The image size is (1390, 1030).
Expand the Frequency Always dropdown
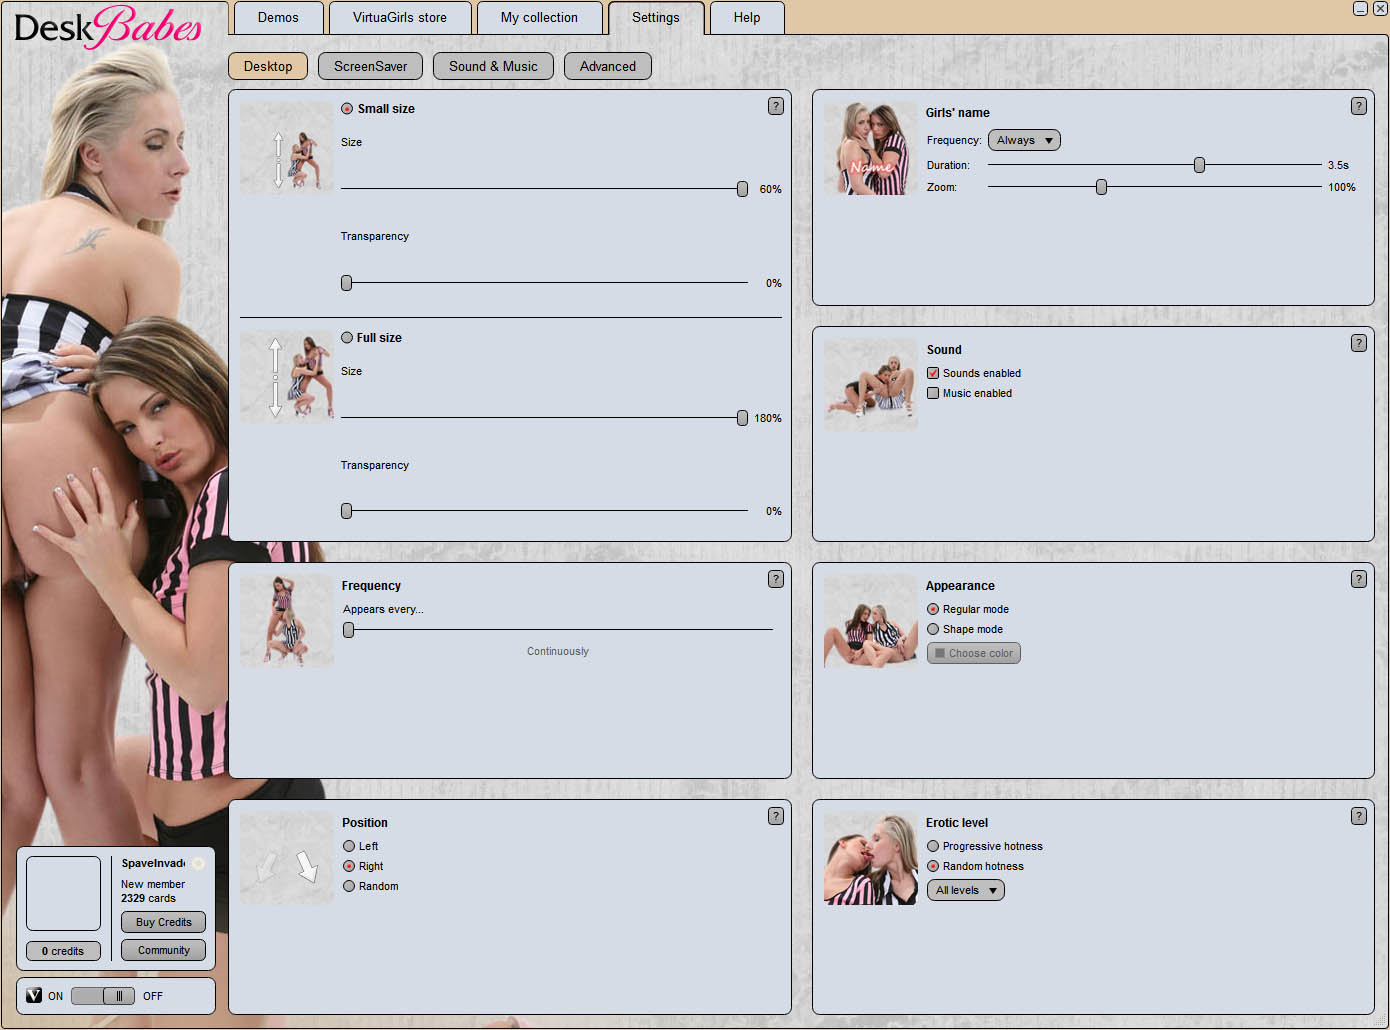click(1024, 141)
